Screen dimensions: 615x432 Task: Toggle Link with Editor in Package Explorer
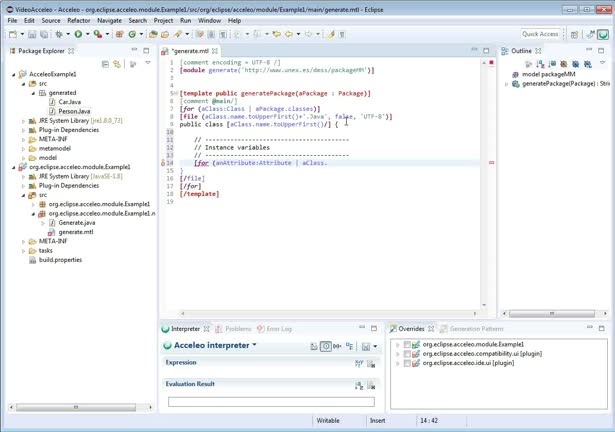(117, 64)
